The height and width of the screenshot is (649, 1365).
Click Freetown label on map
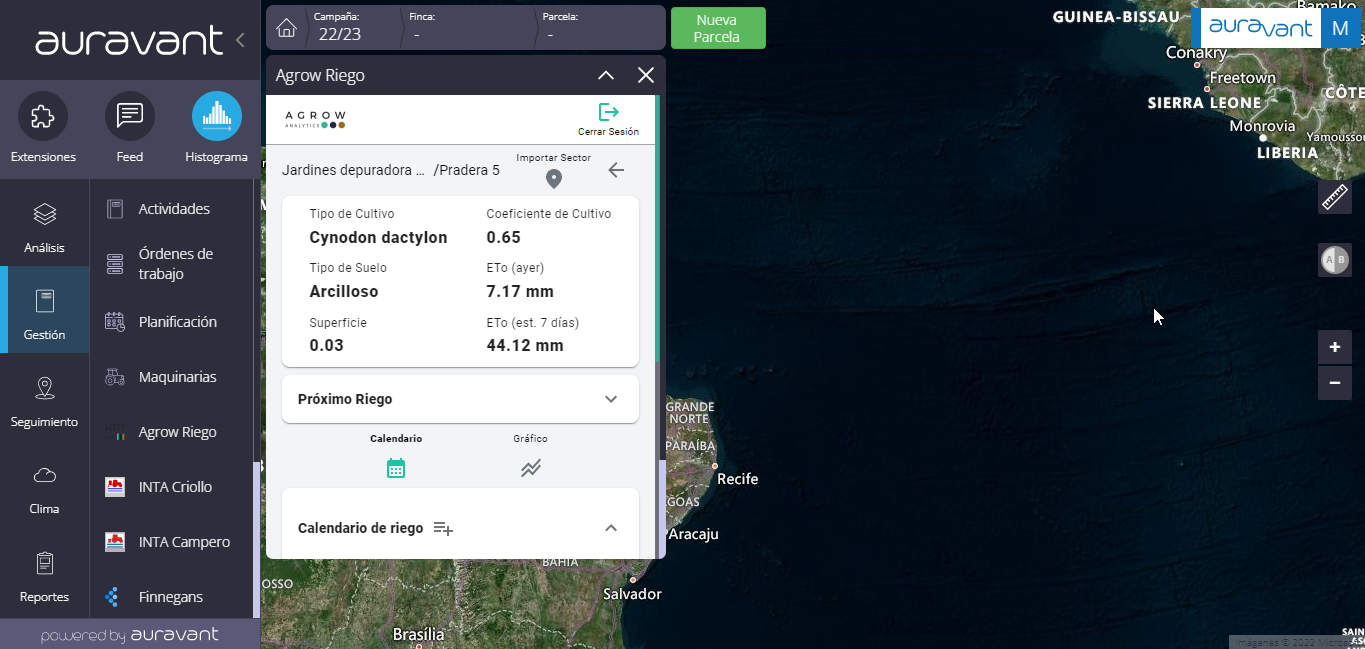pyautogui.click(x=1243, y=78)
